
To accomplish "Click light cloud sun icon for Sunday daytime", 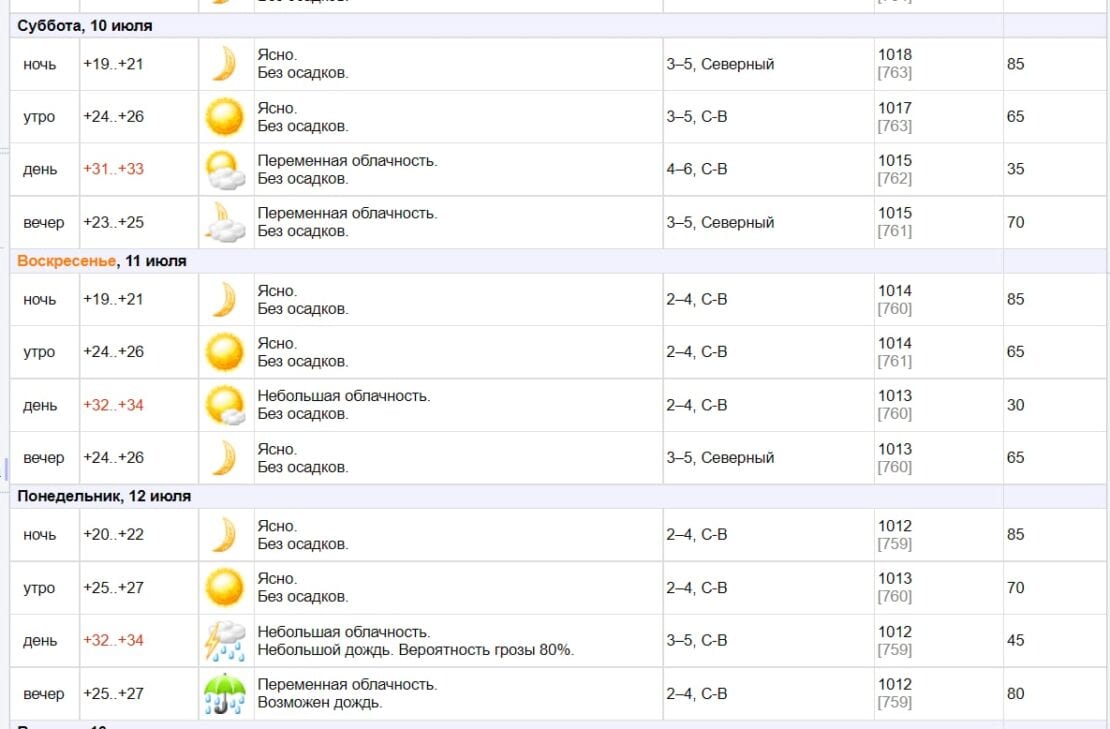I will click(225, 405).
